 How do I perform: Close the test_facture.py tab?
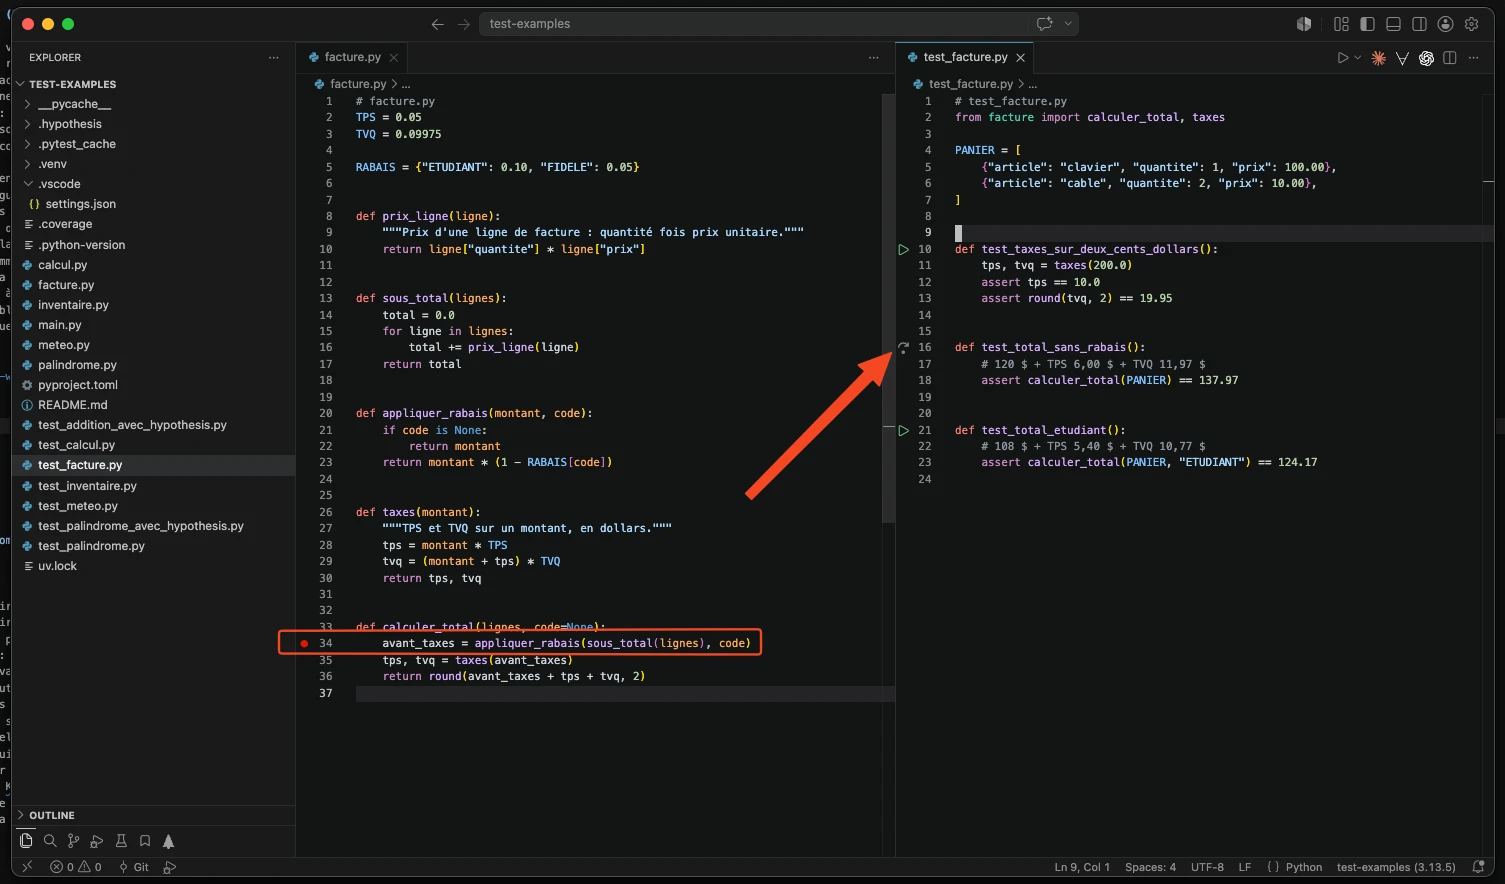[x=1020, y=58]
